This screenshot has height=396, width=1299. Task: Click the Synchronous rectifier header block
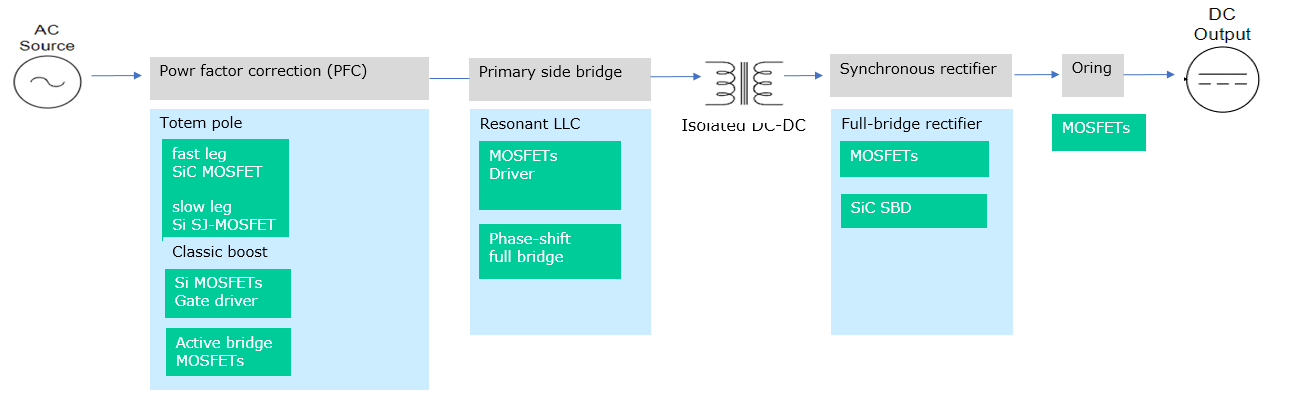coord(921,76)
